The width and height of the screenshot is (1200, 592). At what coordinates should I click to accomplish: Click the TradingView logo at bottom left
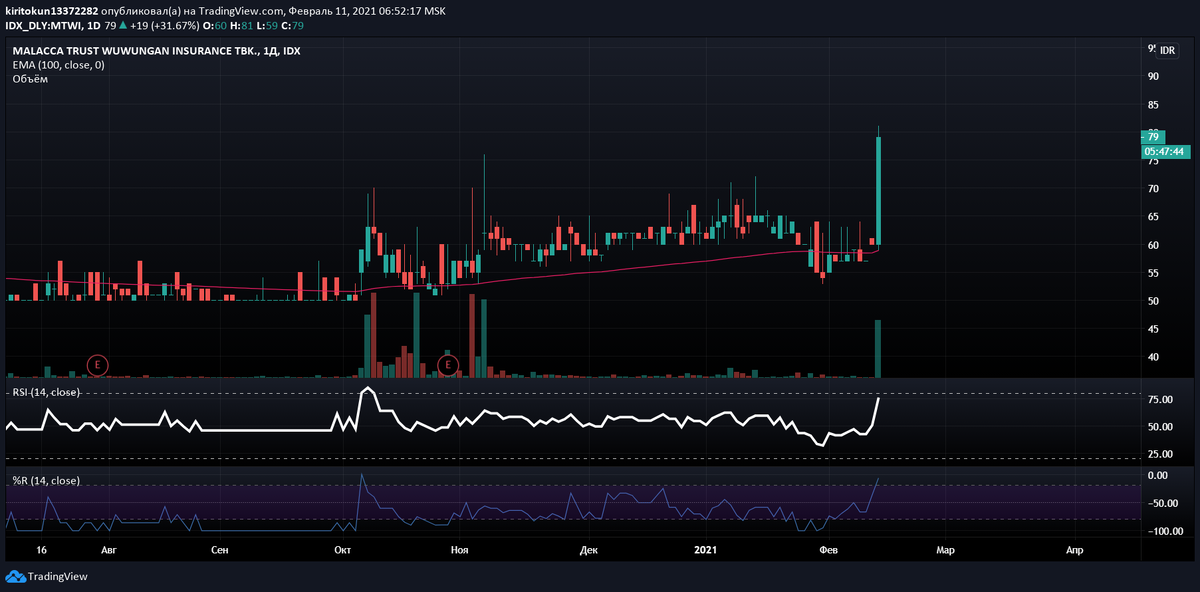point(46,577)
